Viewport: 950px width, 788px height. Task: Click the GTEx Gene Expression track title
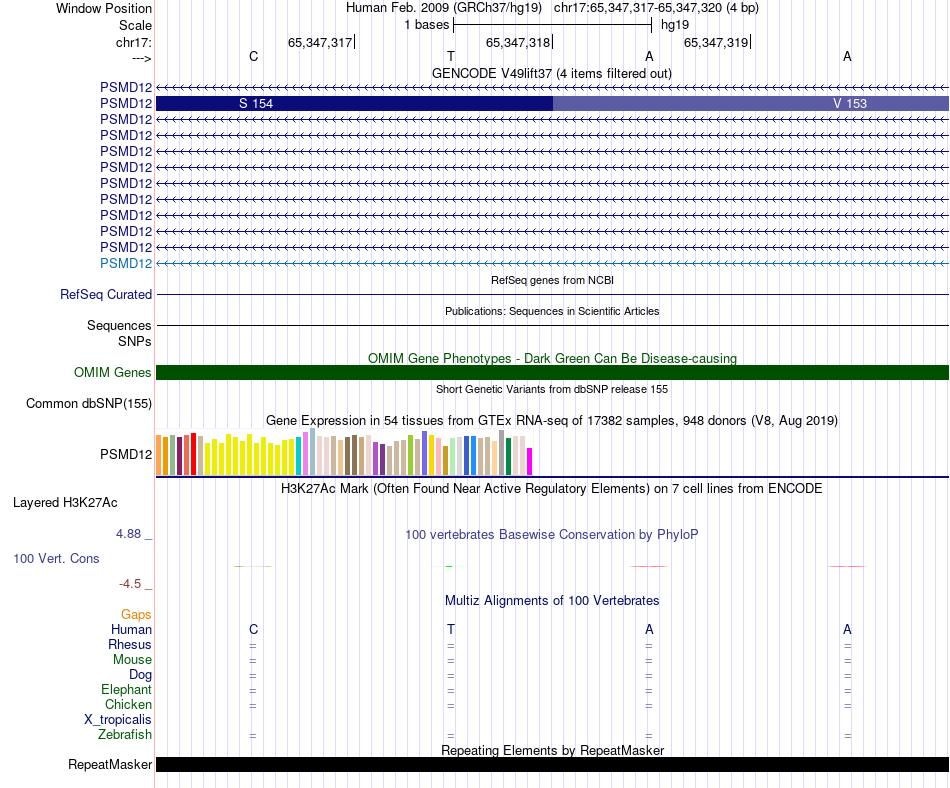tap(552, 420)
